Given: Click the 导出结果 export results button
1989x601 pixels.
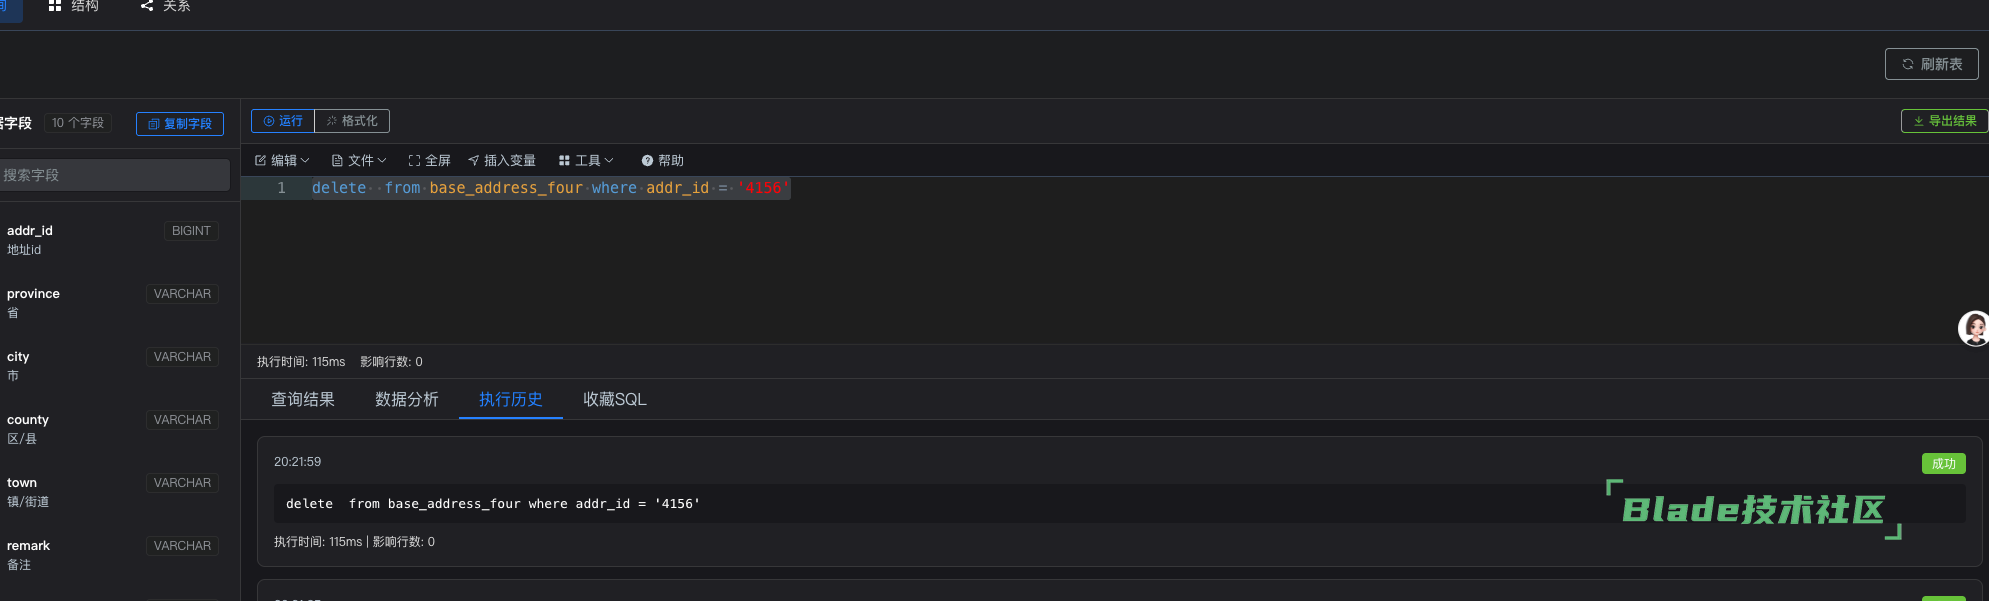Looking at the screenshot, I should (1943, 120).
